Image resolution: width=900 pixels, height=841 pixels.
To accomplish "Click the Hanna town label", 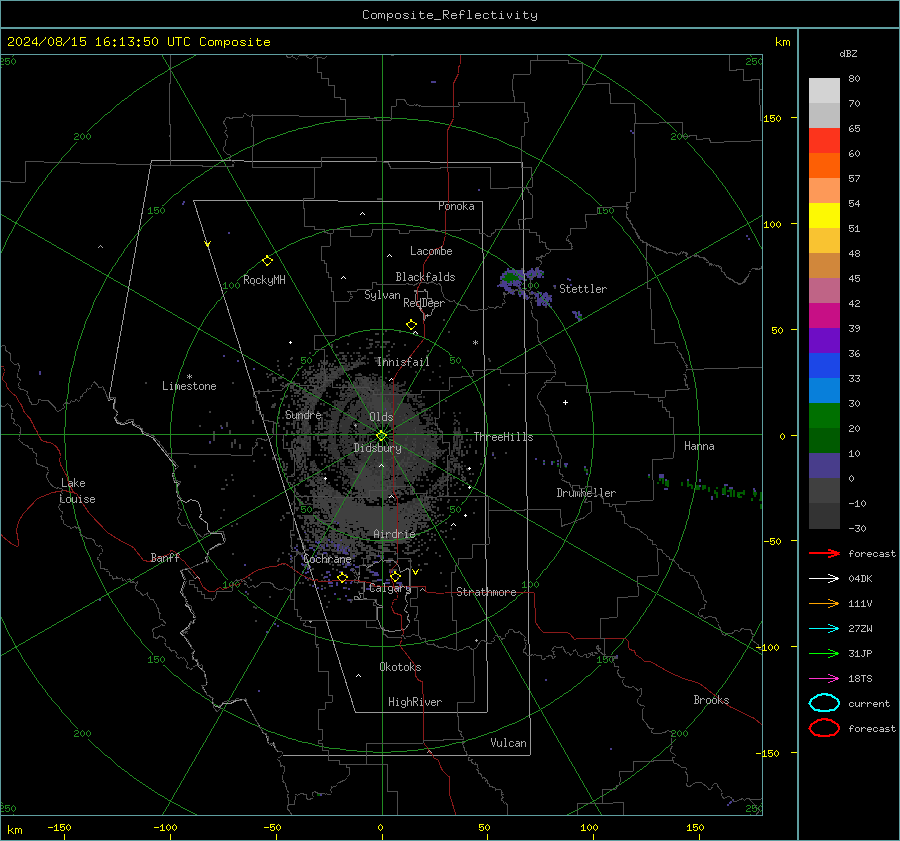I will tap(699, 446).
